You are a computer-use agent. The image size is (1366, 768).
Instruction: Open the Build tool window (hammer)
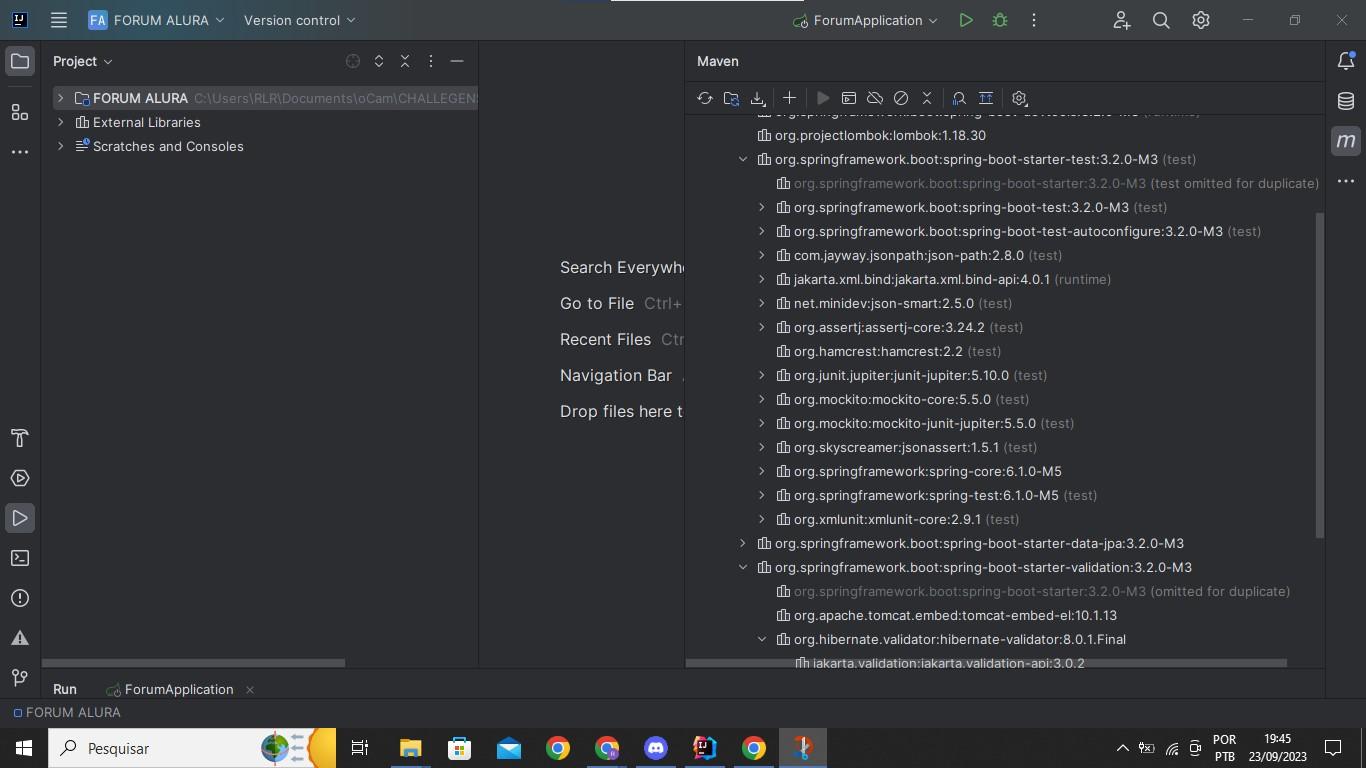point(20,438)
